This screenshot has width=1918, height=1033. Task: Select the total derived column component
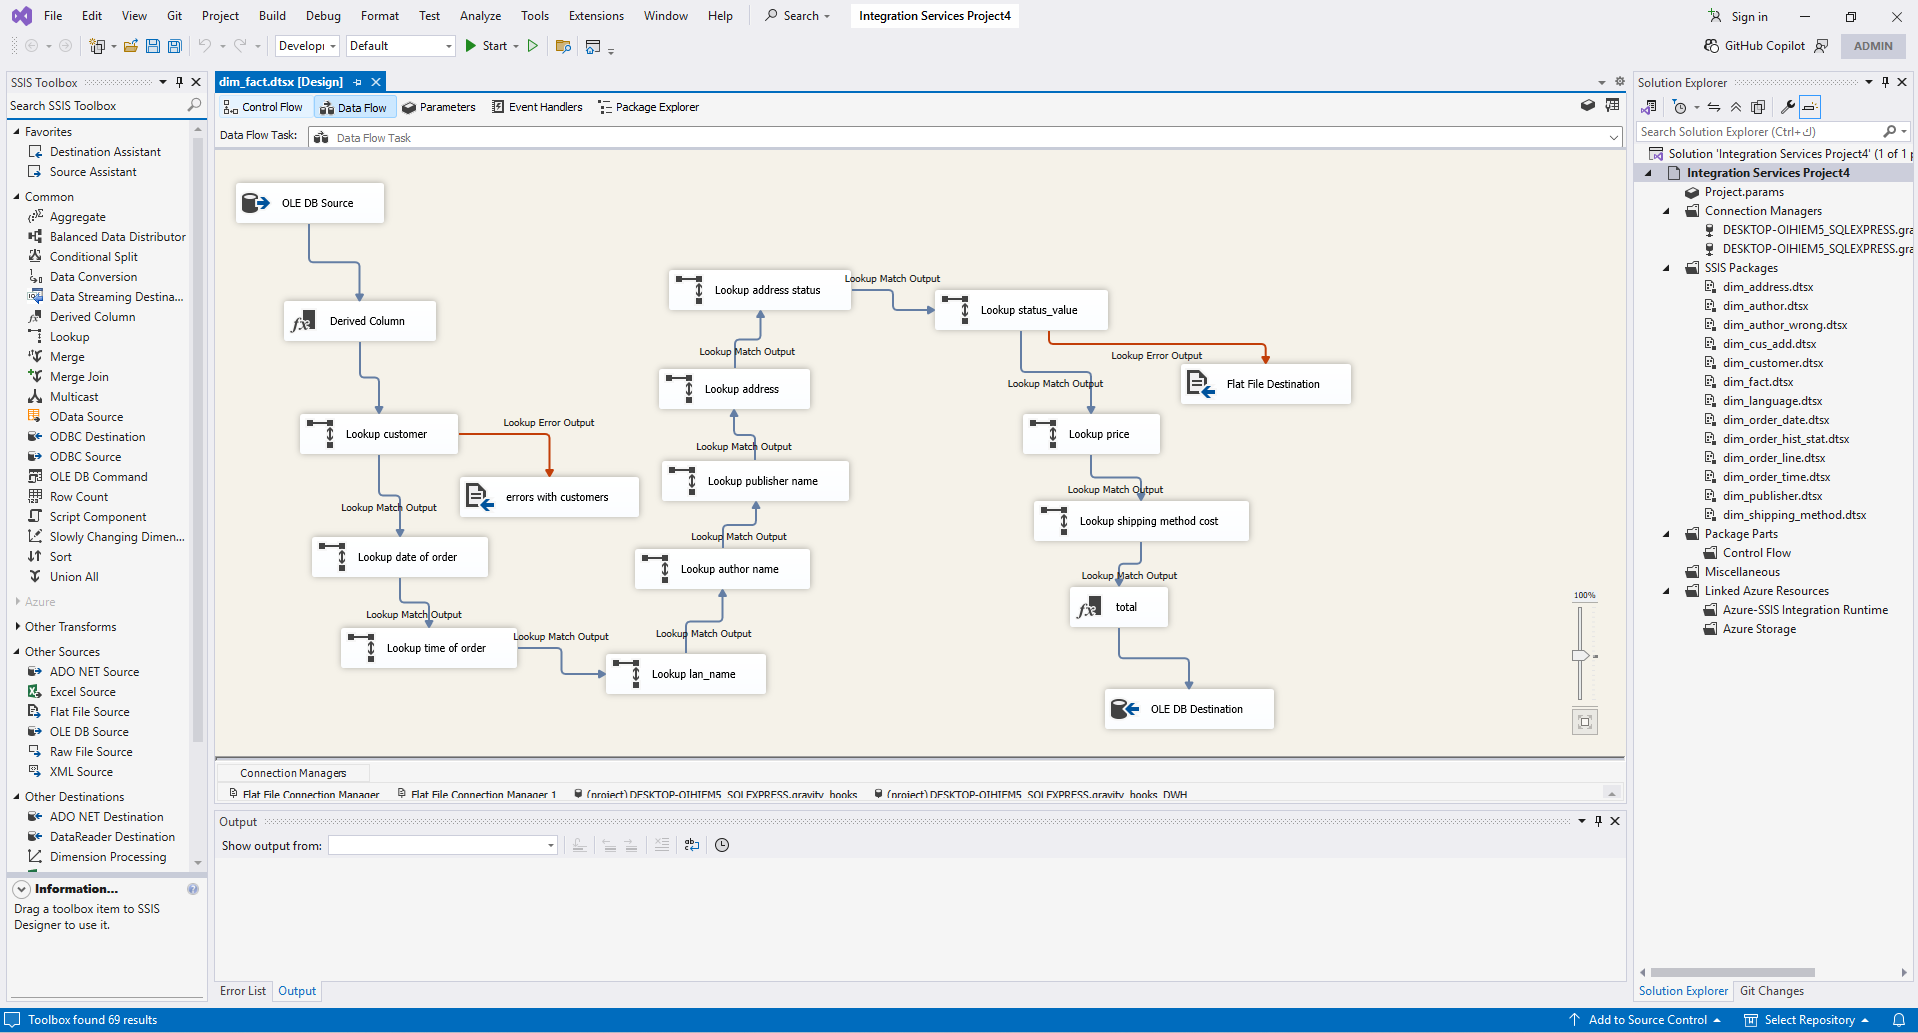point(1119,607)
